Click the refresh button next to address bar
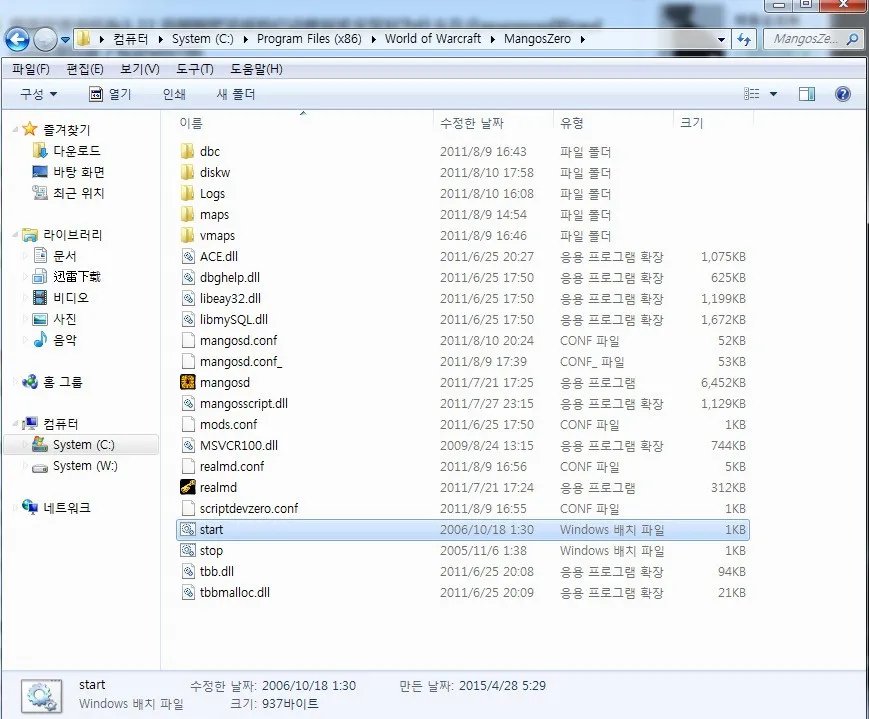 coord(743,39)
